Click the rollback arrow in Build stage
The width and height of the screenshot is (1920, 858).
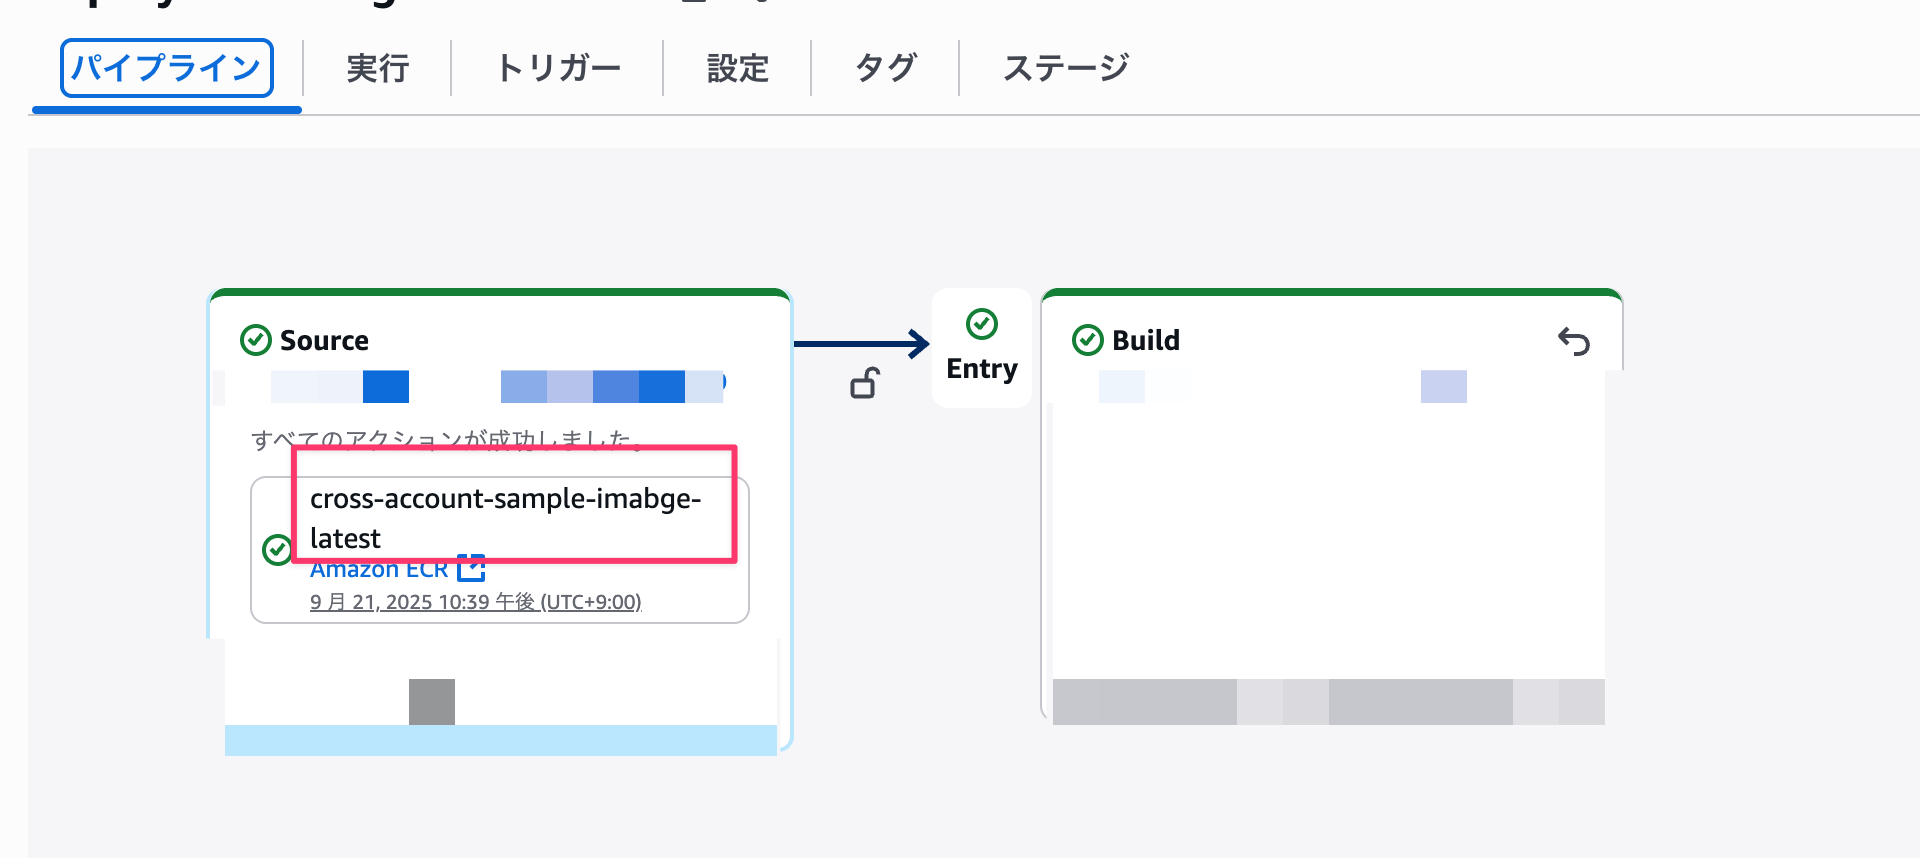[1573, 341]
